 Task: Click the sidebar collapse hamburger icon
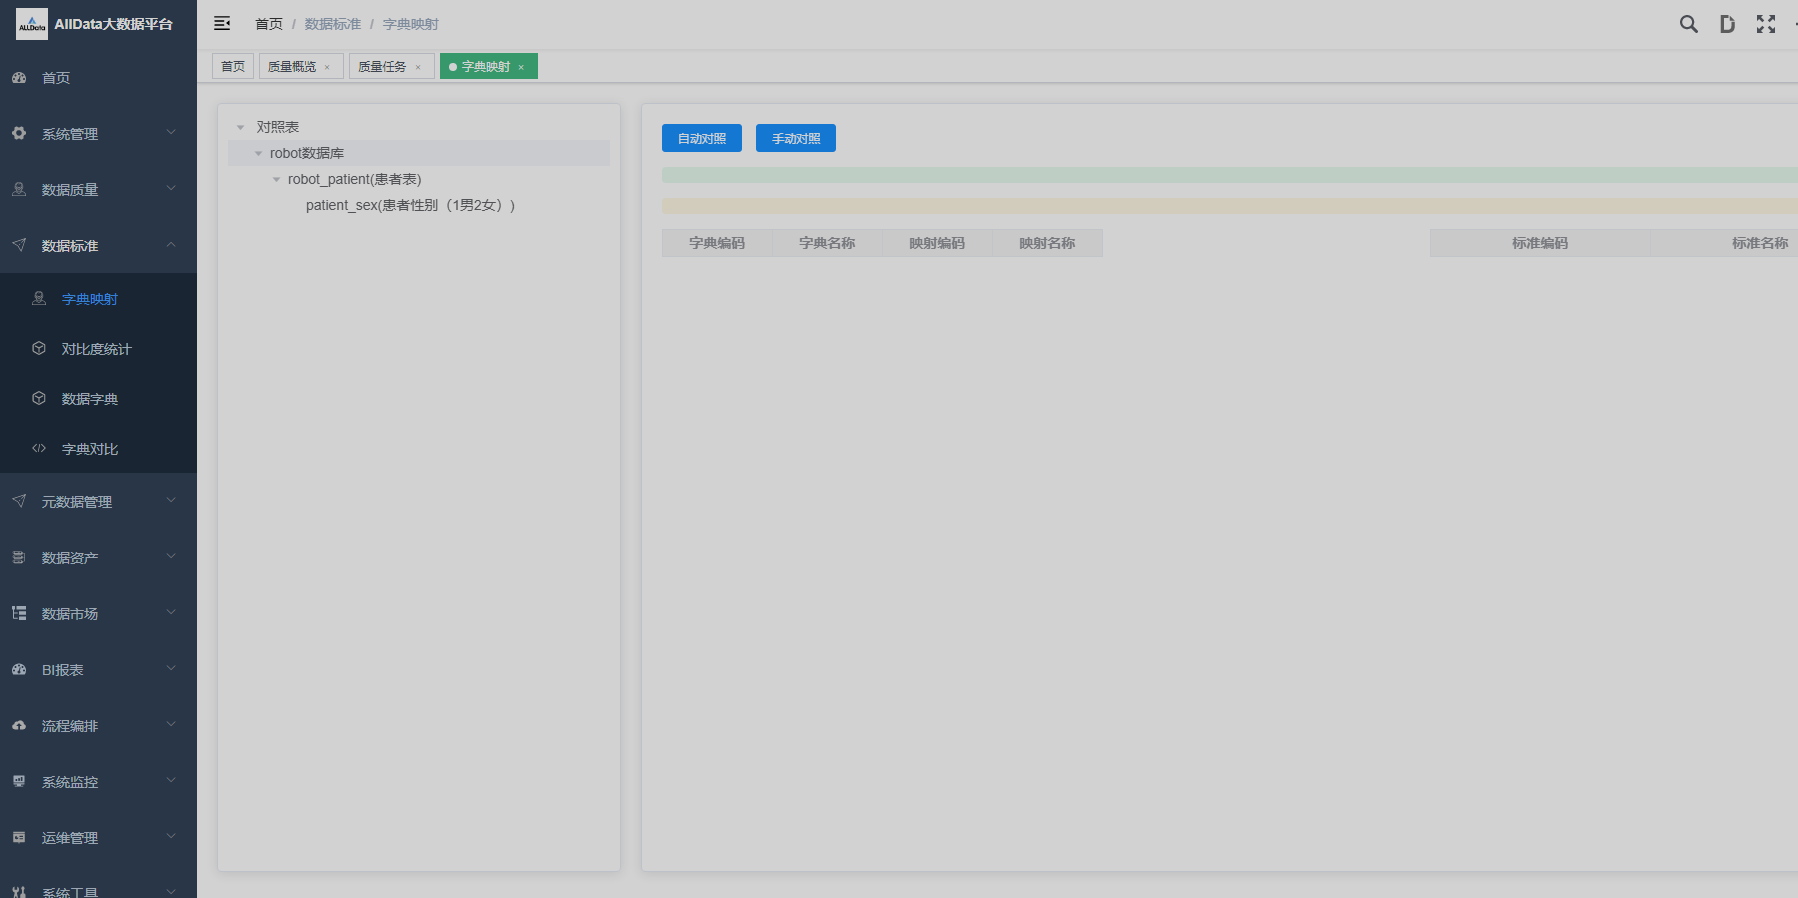pos(222,23)
